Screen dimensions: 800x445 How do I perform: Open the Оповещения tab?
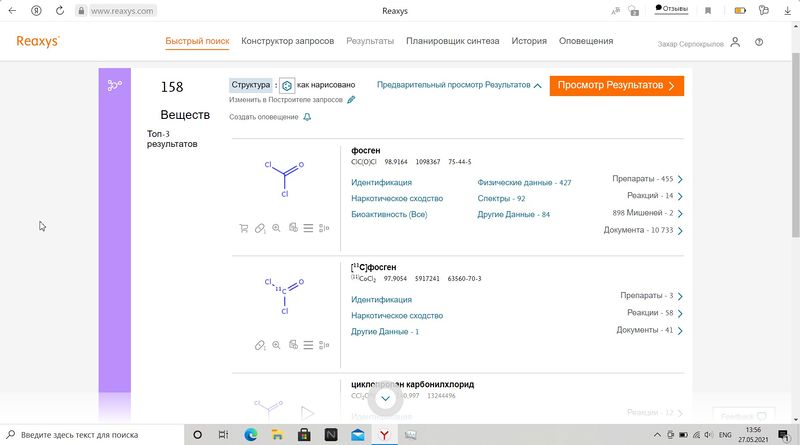[586, 41]
